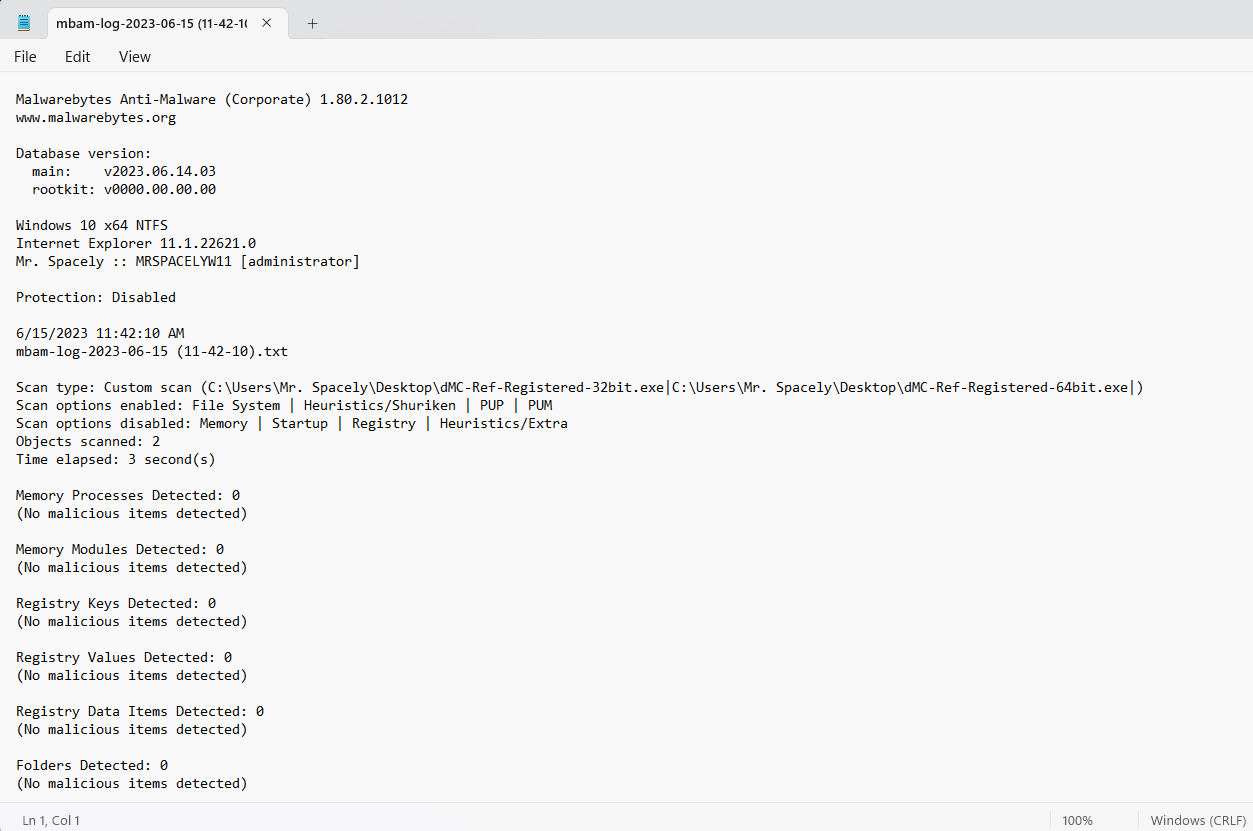Click the 'Protection: Disabled' line

96,298
